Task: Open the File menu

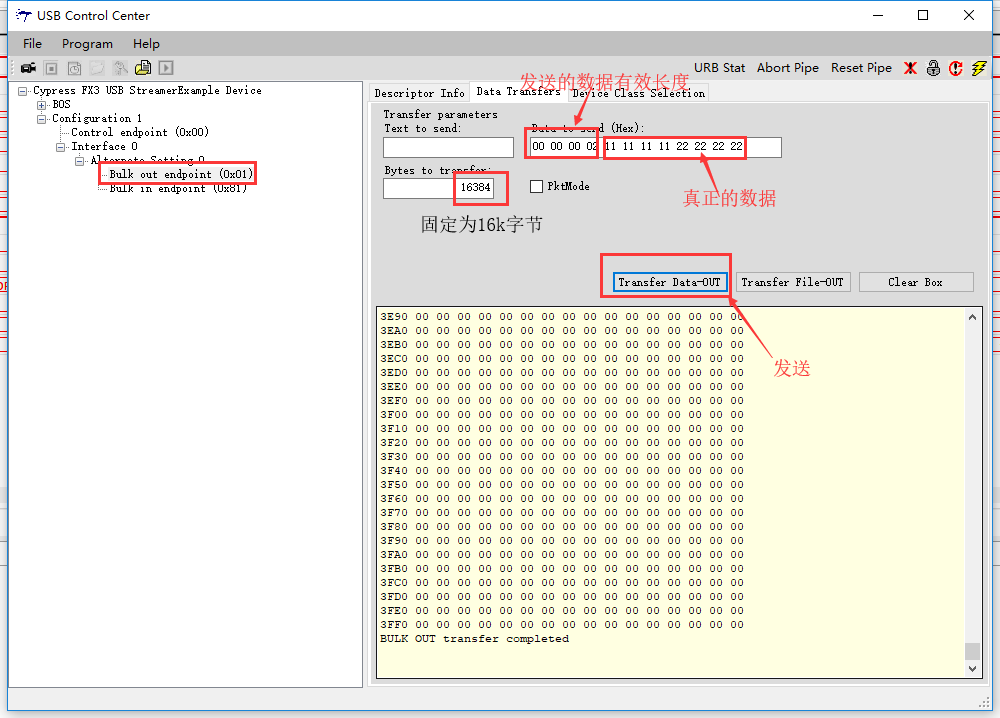Action: click(33, 43)
